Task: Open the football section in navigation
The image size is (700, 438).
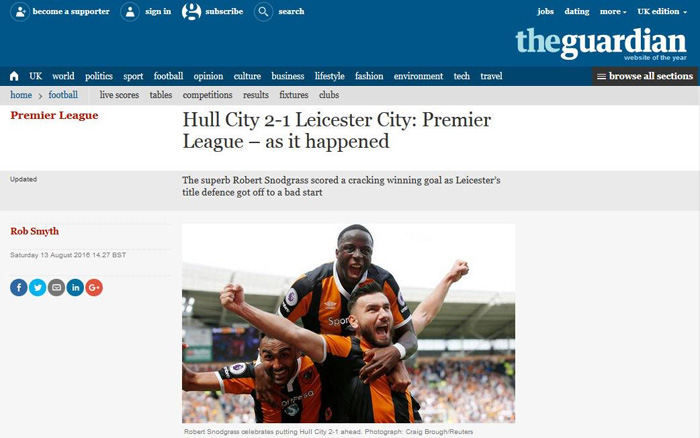Action: (x=168, y=76)
